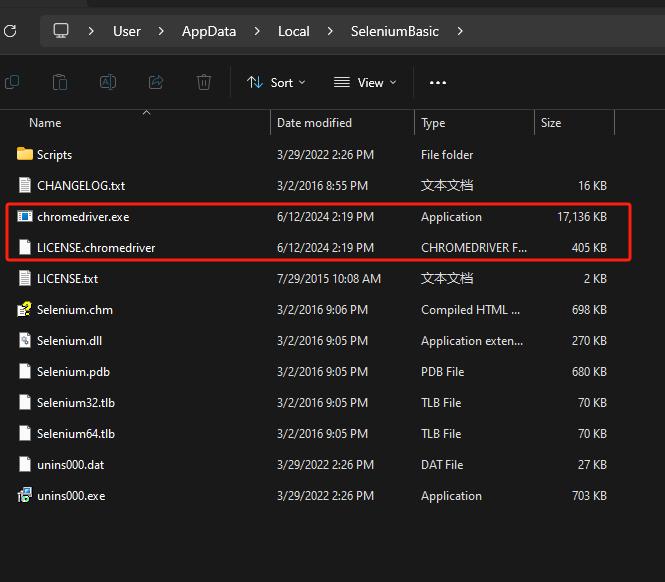Select the chromedriver.exe file name

pos(83,217)
